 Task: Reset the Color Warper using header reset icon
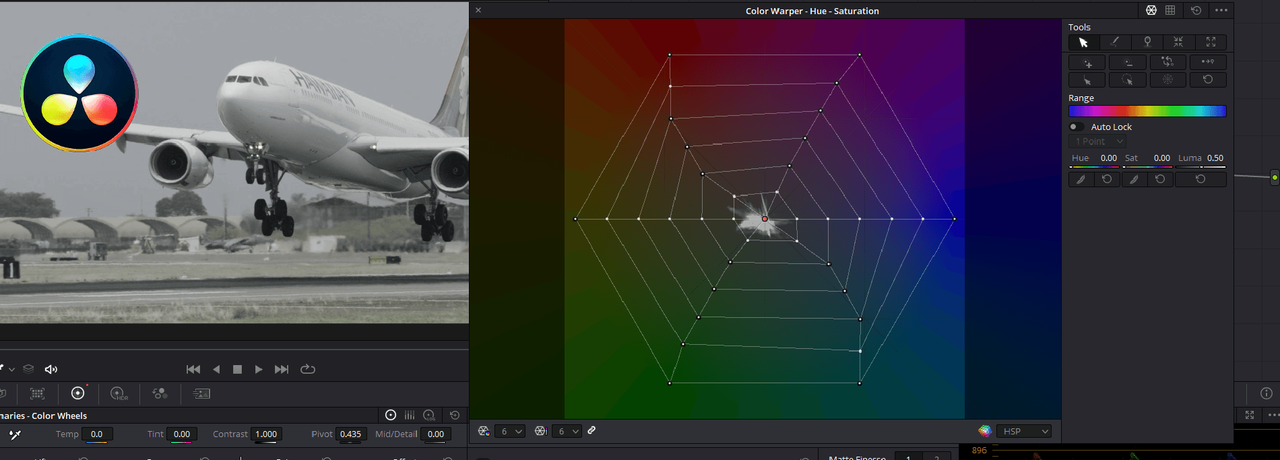[1197, 10]
